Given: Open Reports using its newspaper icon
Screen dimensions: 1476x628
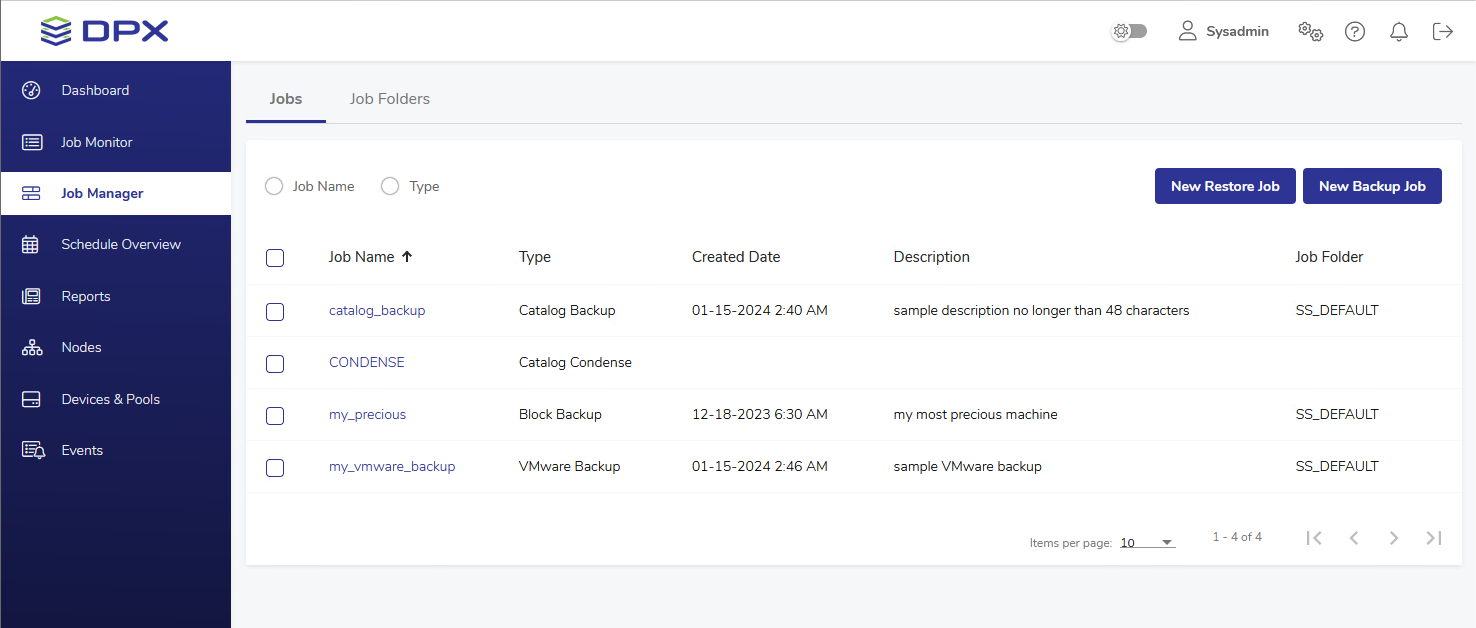Looking at the screenshot, I should [31, 296].
